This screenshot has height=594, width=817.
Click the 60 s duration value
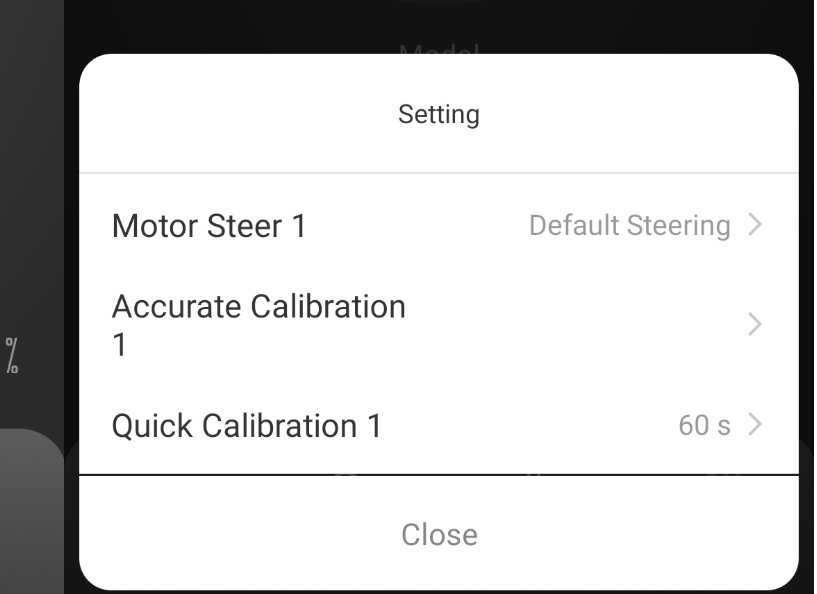tap(704, 425)
